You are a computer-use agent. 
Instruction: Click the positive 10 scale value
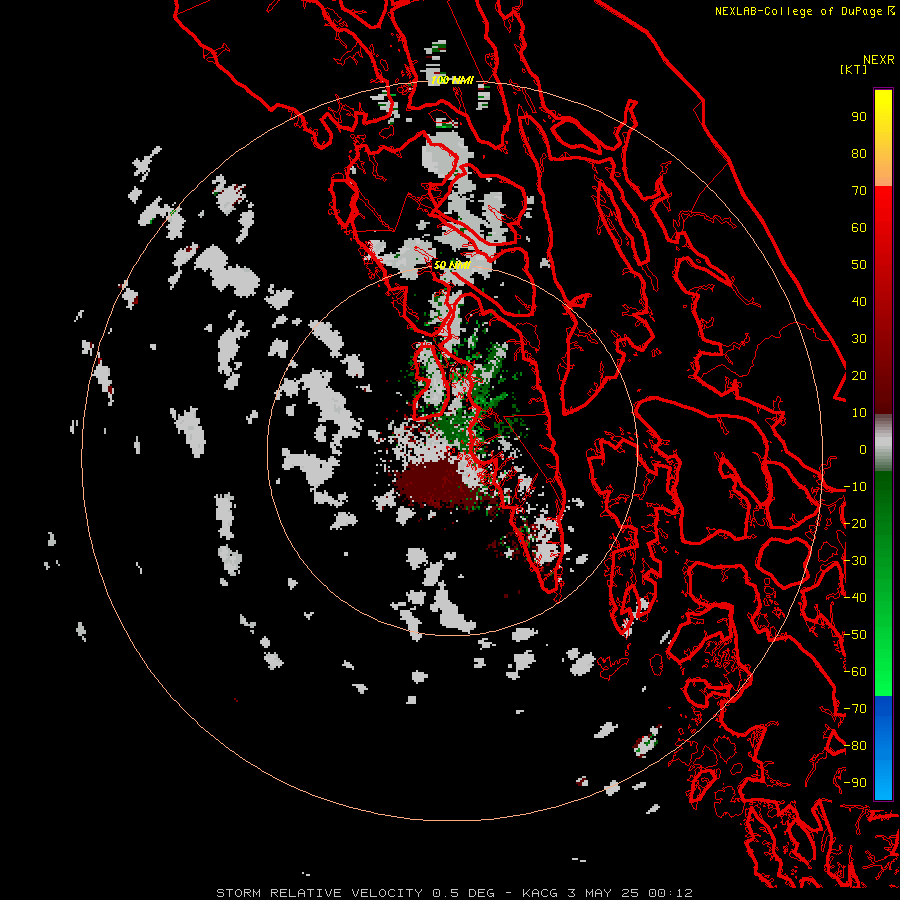(x=859, y=413)
